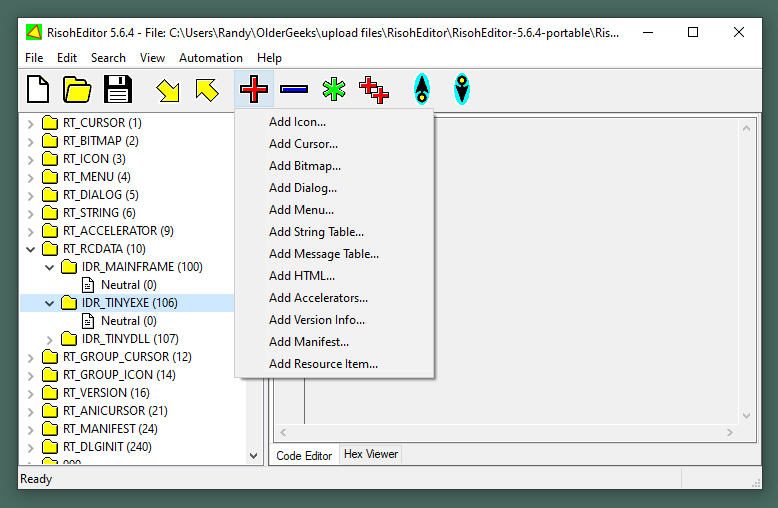
Task: Collapse the IDR_MAINFRAME (100) node
Action: point(49,267)
